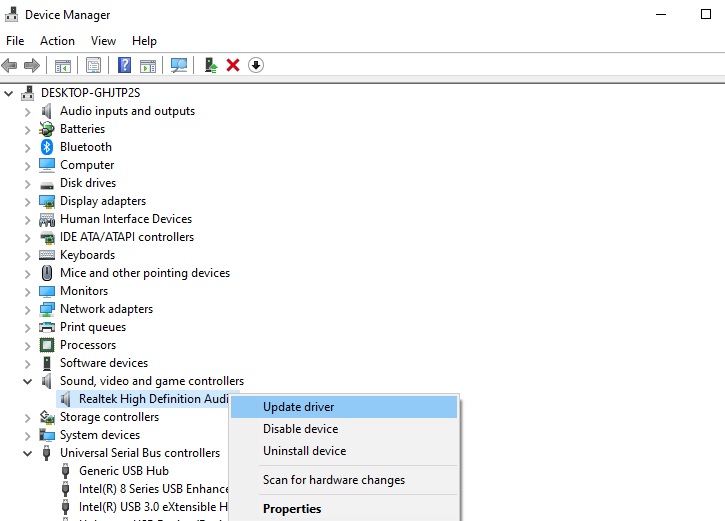
Task: Select the Storage controllers label
Action: 109,417
